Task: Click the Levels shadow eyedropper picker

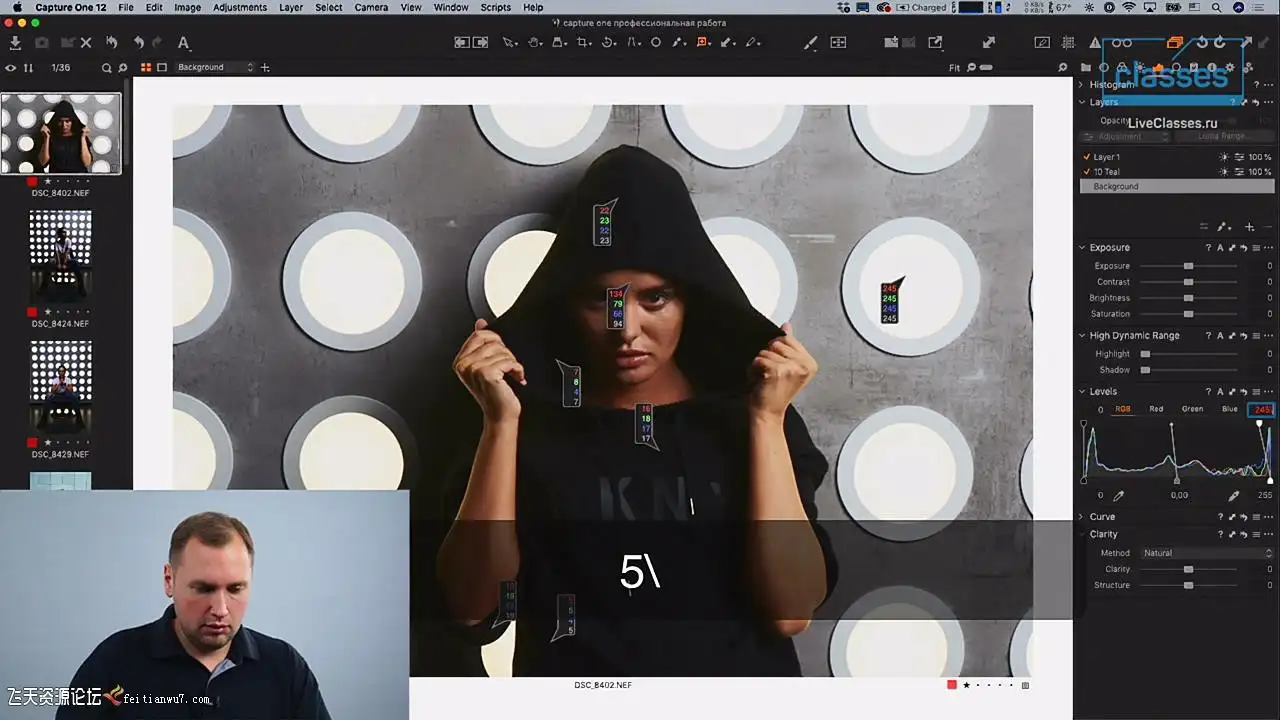Action: point(1118,495)
